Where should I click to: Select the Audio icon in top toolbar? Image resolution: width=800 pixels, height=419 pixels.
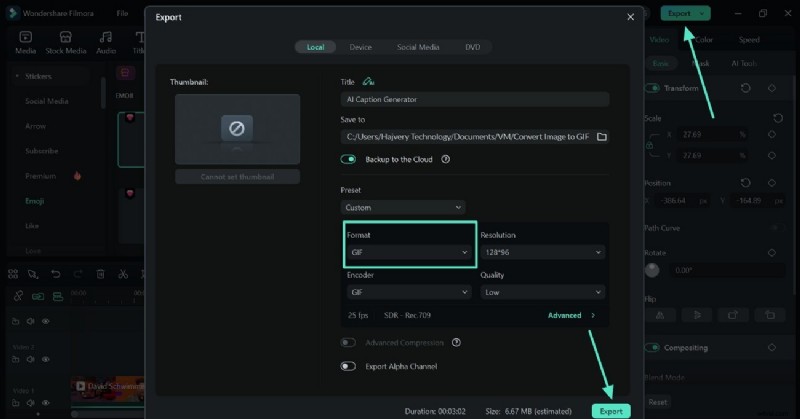click(106, 40)
